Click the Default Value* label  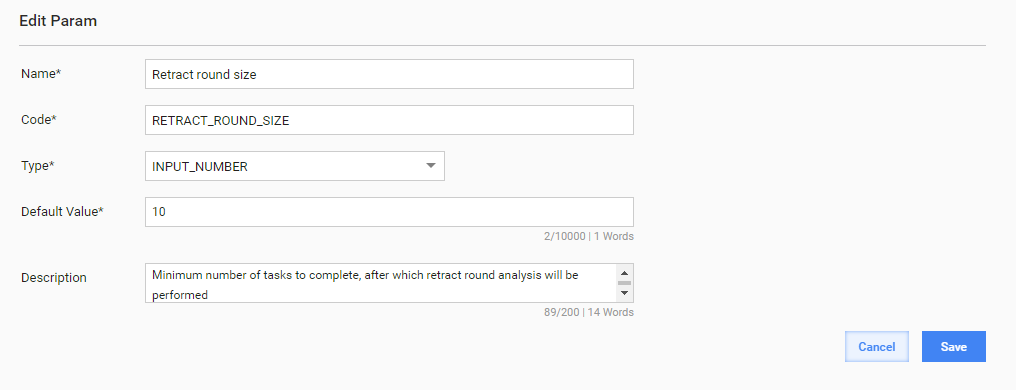pyautogui.click(x=62, y=212)
